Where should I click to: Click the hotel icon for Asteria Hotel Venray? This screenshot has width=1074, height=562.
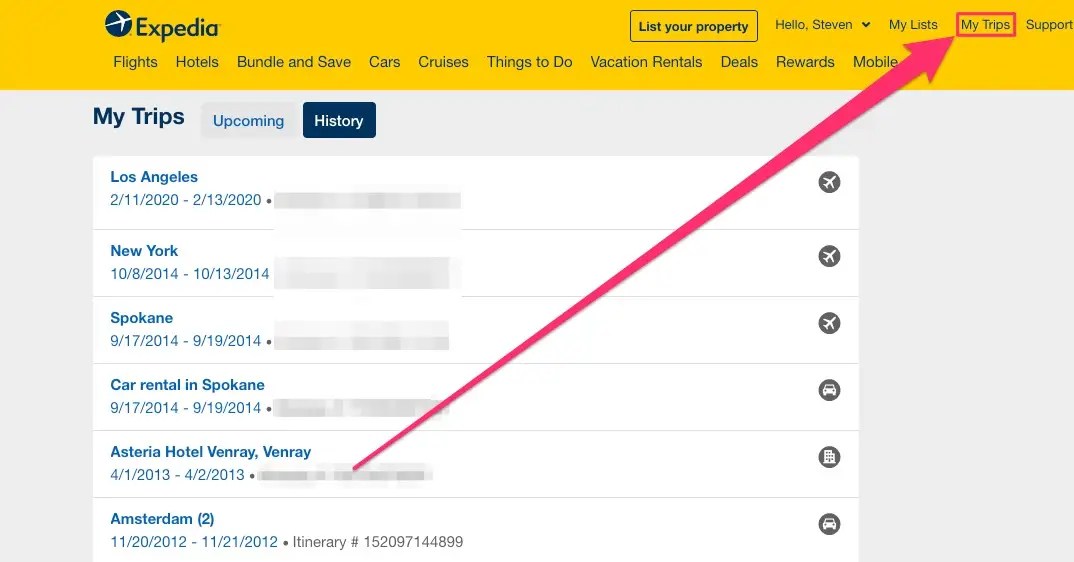[829, 457]
